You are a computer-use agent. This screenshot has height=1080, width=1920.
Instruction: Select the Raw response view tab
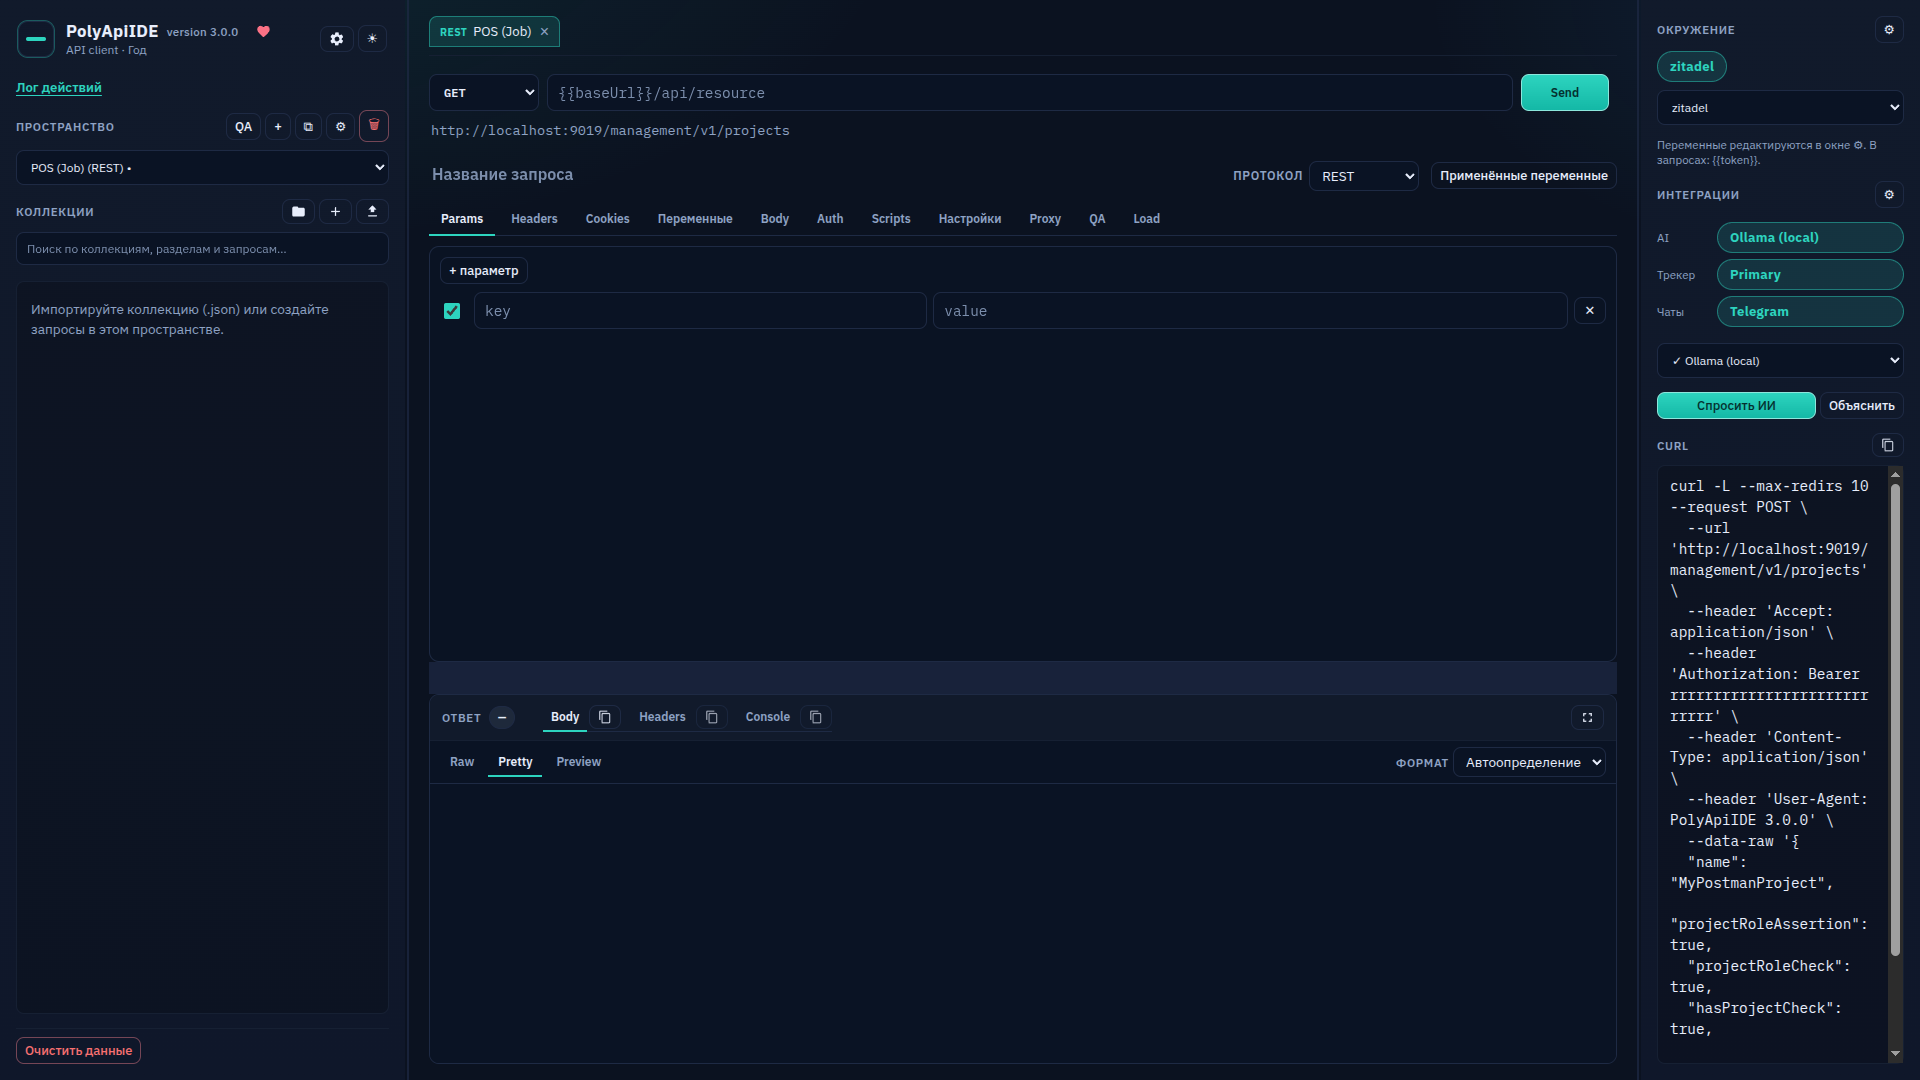coord(462,762)
